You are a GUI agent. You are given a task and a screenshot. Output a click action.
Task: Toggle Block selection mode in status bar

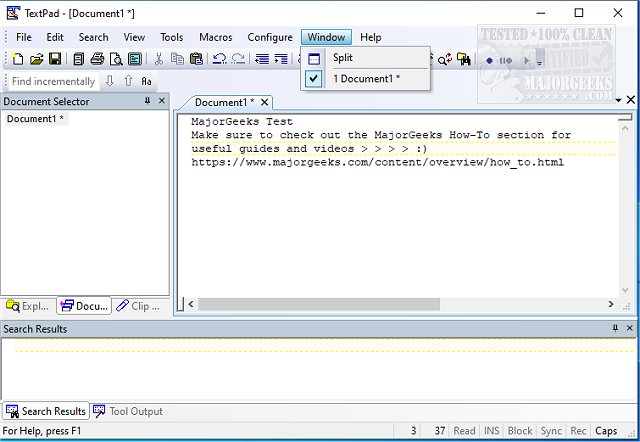click(x=520, y=431)
